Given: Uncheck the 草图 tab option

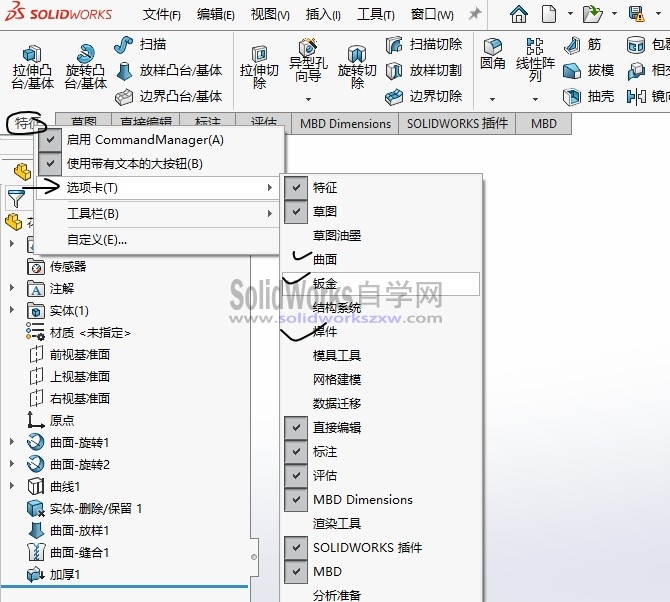Looking at the screenshot, I should 296,211.
